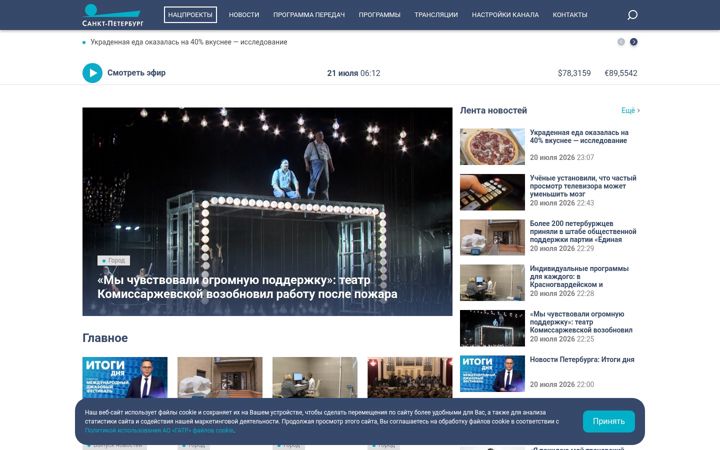
Task: Open the pizza thumbnail in news feed
Action: point(492,146)
